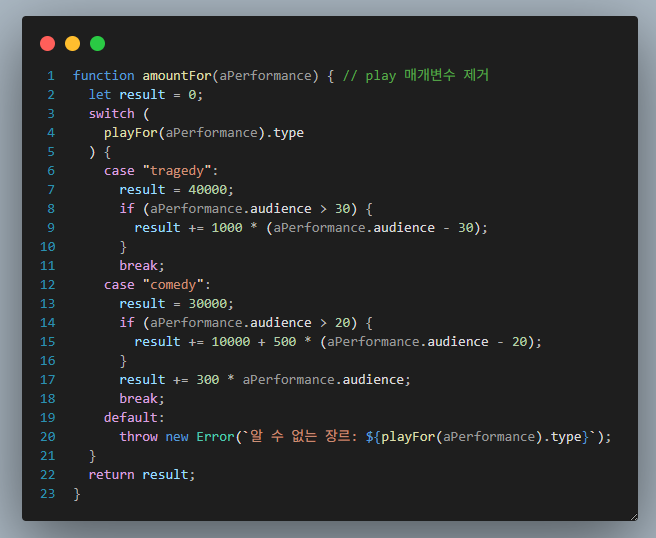
Task: Click "result += 300" on line 17
Action: tap(169, 380)
